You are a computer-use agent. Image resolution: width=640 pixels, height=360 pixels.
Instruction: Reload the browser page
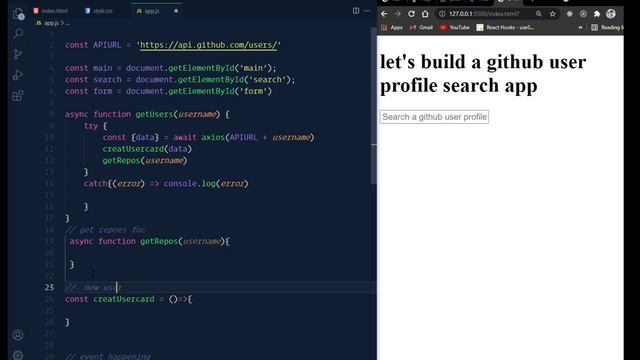pos(411,14)
